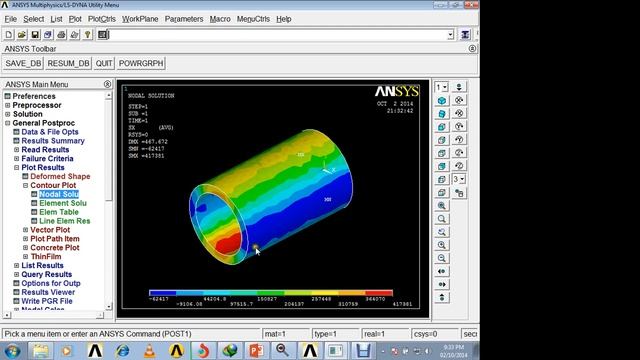Open the Select menu
Viewport: 640px width, 360px height.
pos(33,19)
